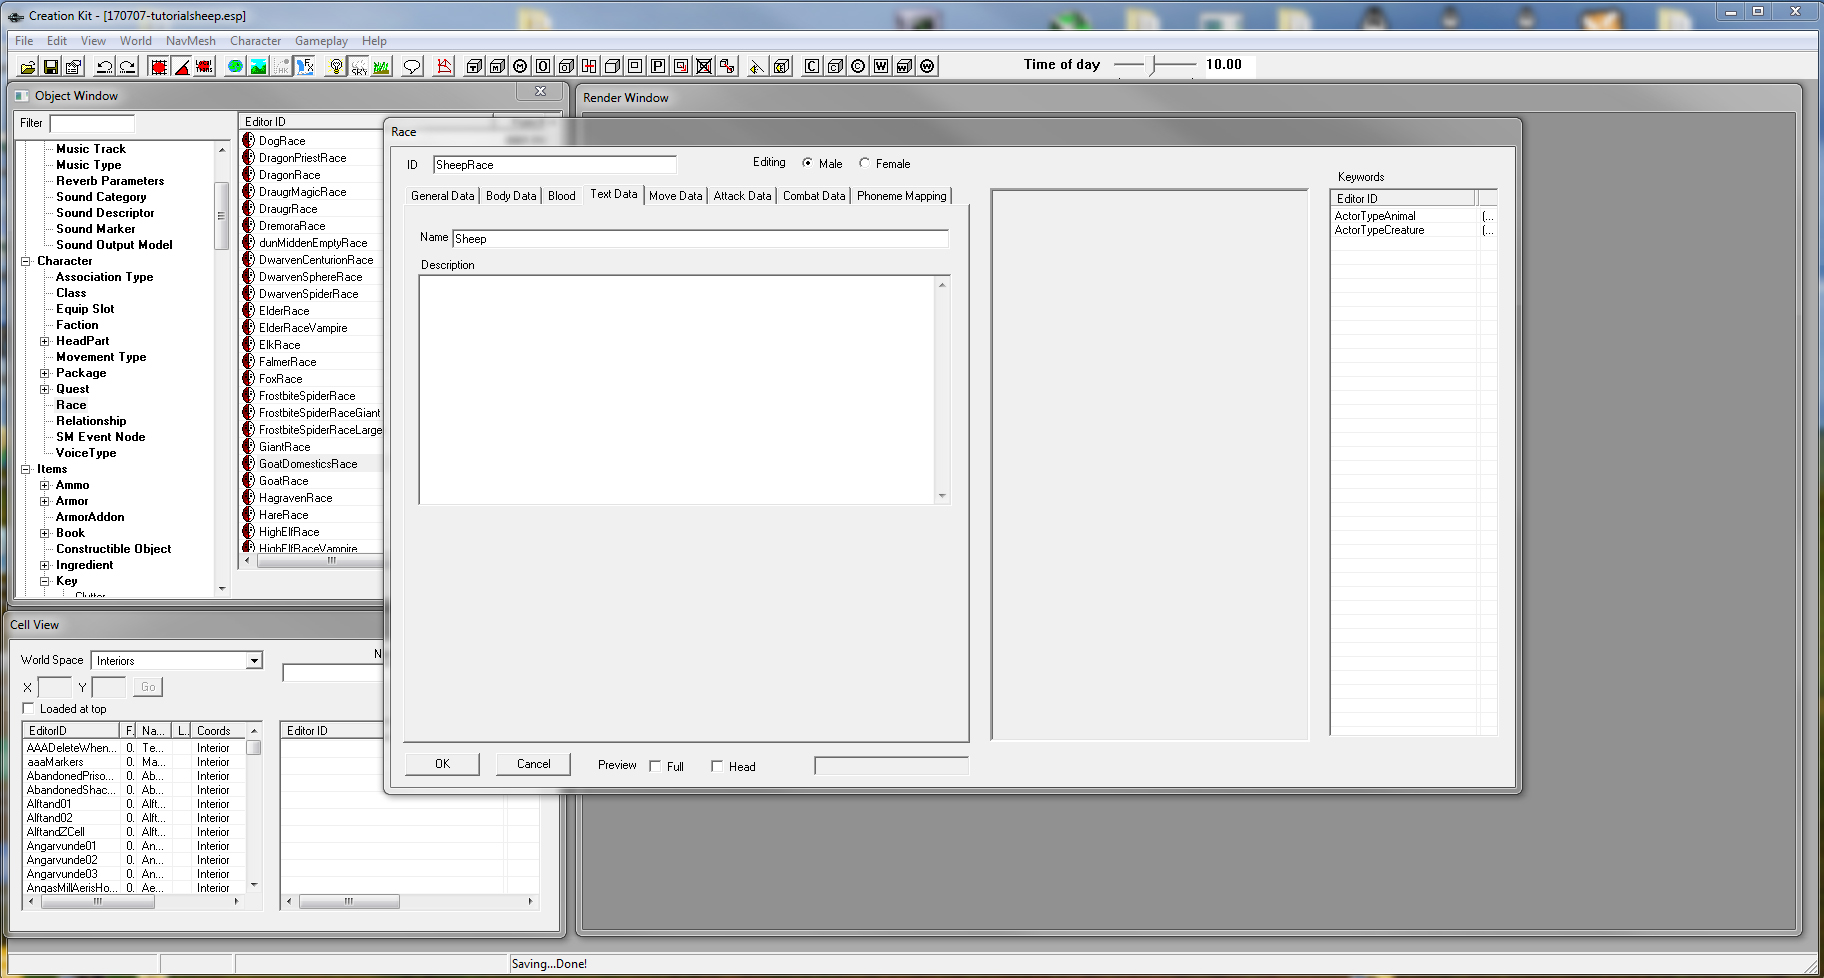Click the Coords column header in Cell View

(219, 731)
